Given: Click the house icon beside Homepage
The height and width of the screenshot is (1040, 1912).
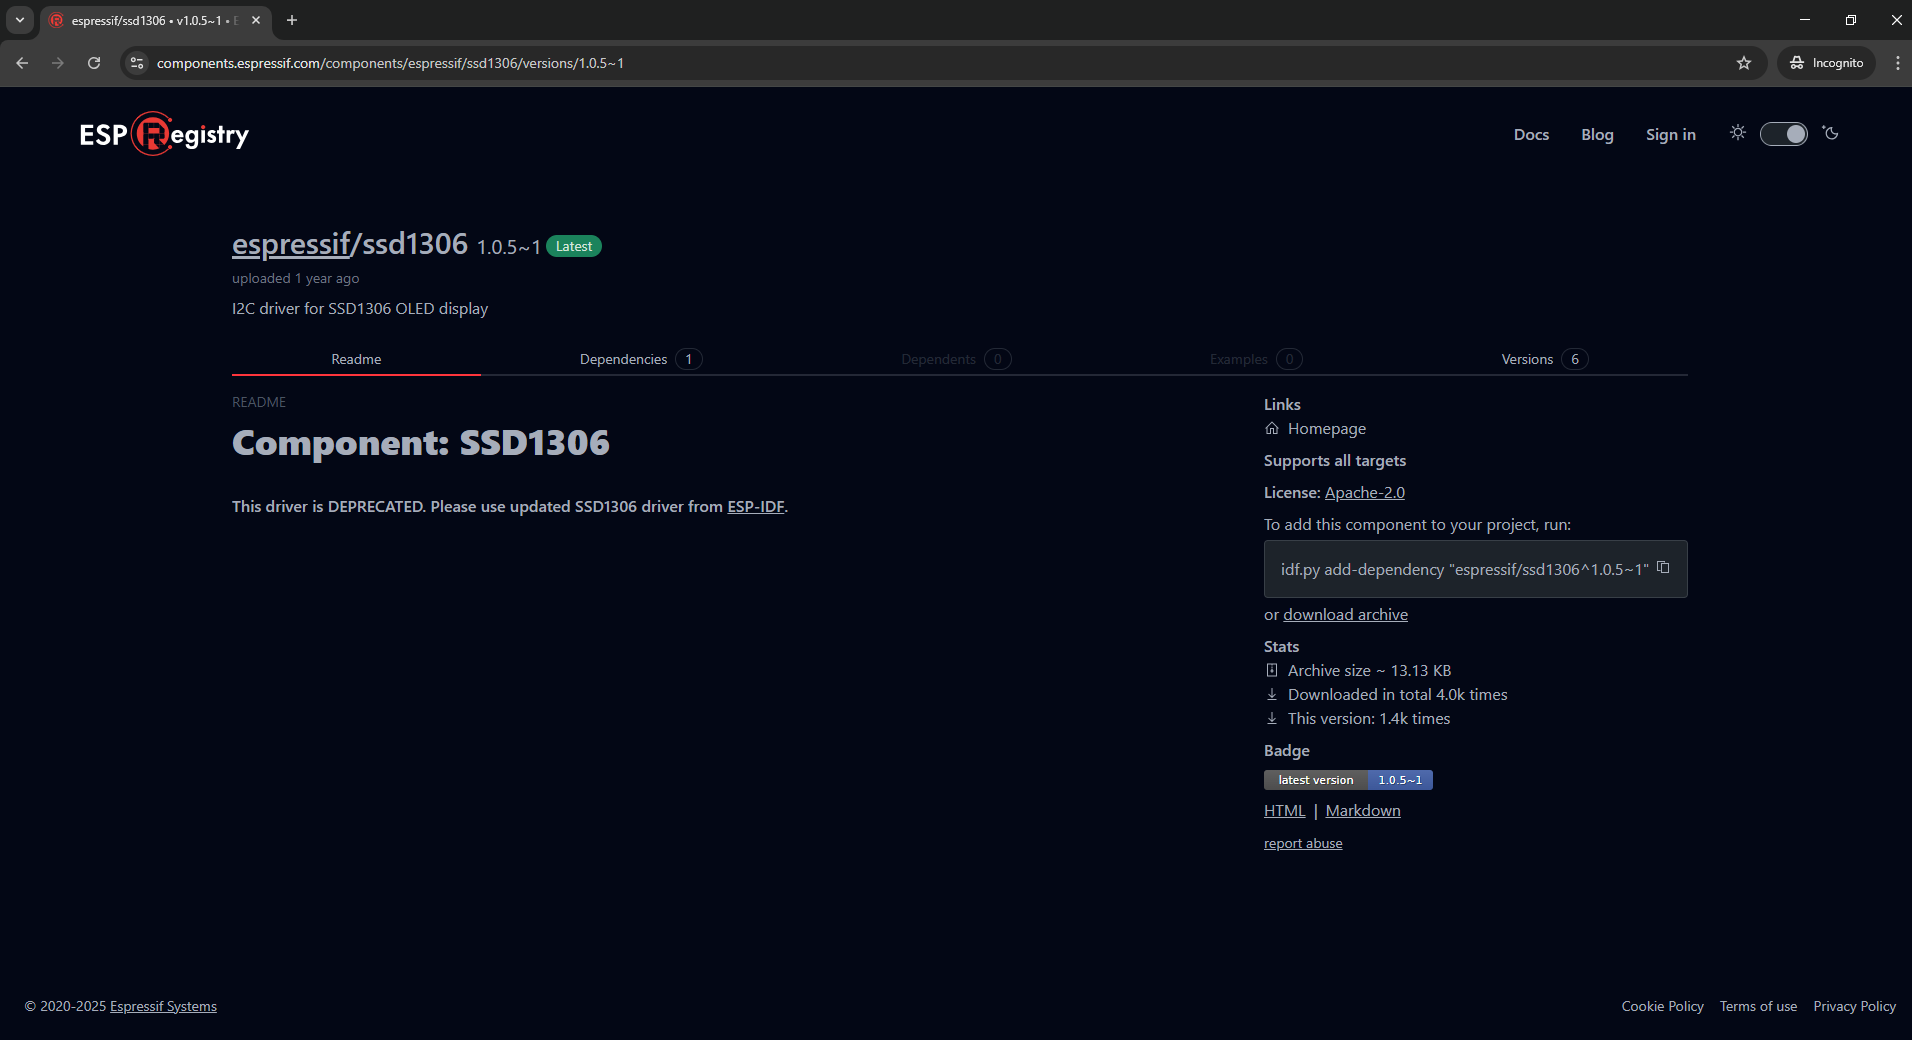Looking at the screenshot, I should click(x=1272, y=428).
